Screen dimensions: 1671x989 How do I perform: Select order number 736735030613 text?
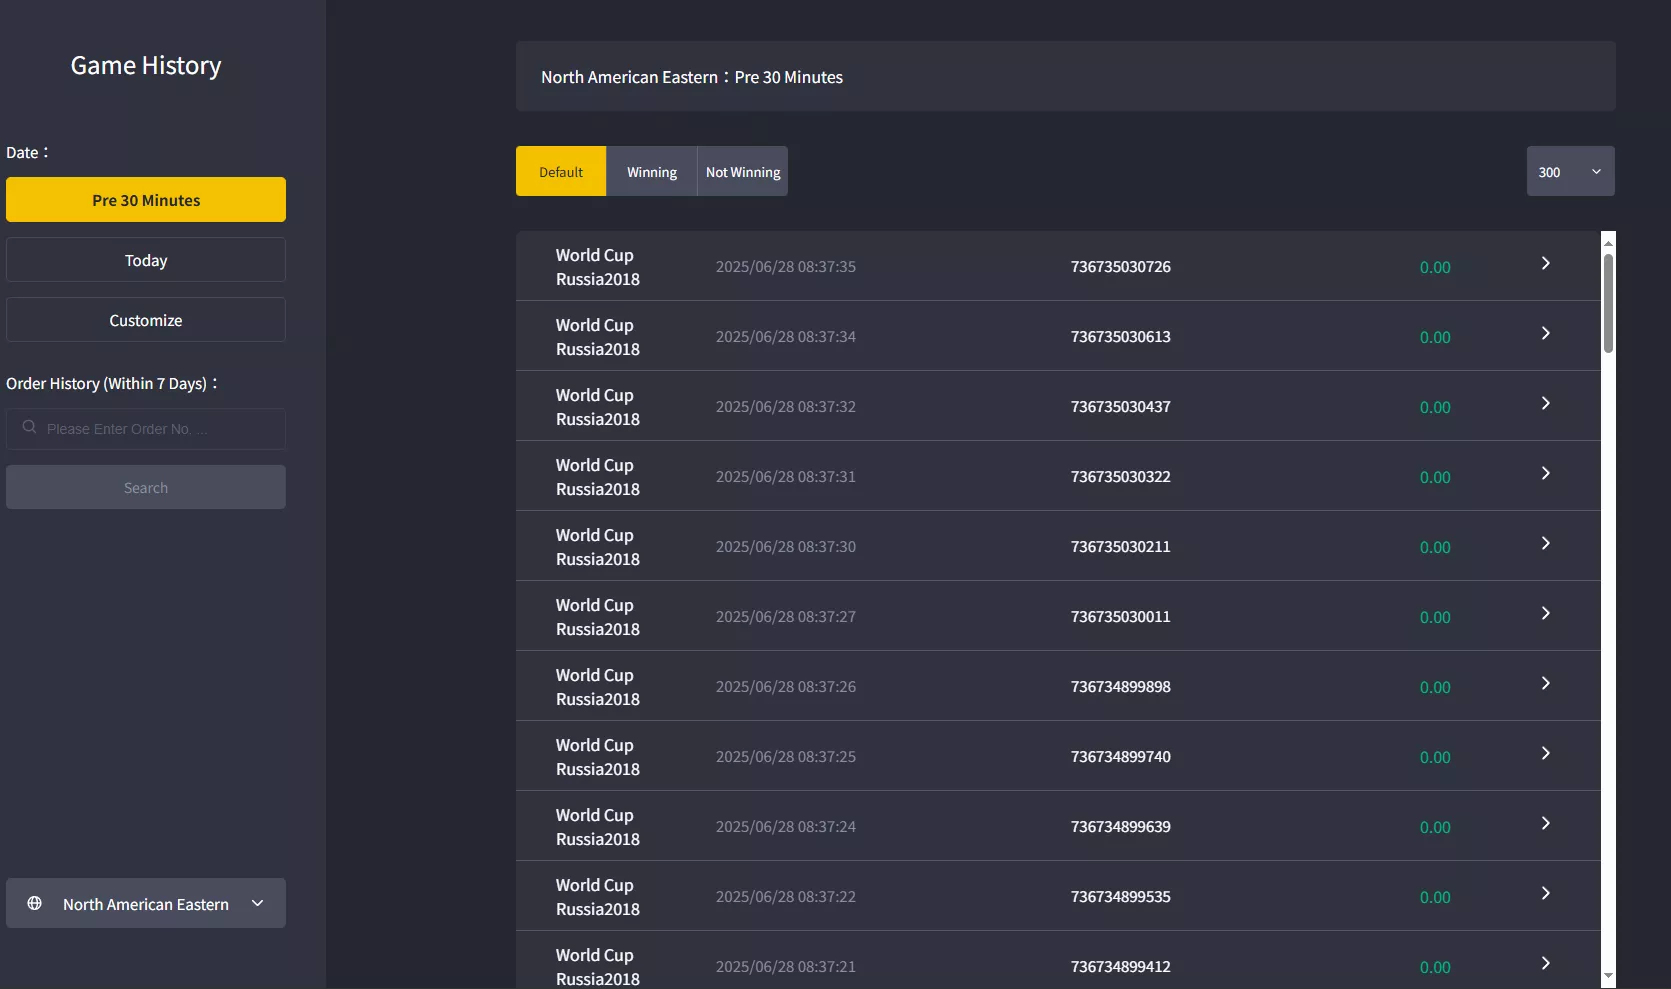(1120, 337)
